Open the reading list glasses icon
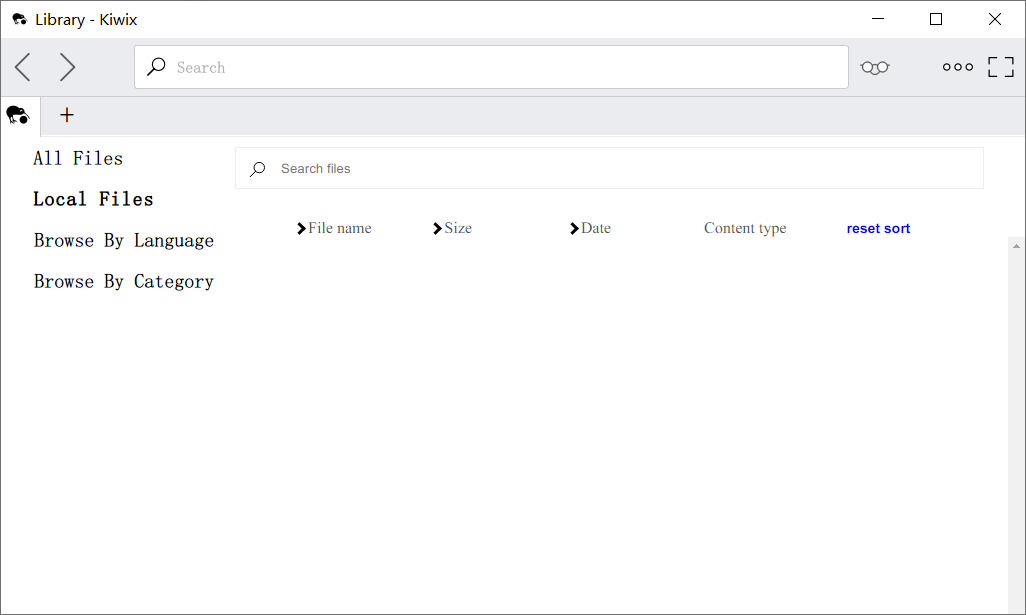1026x615 pixels. tap(875, 67)
